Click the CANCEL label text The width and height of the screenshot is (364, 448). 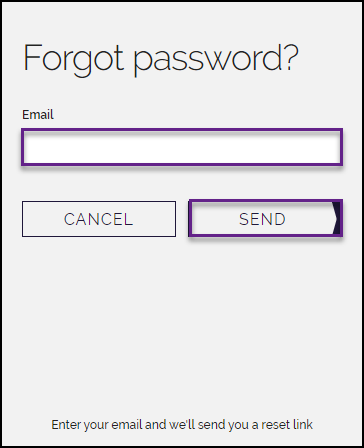[x=98, y=219]
